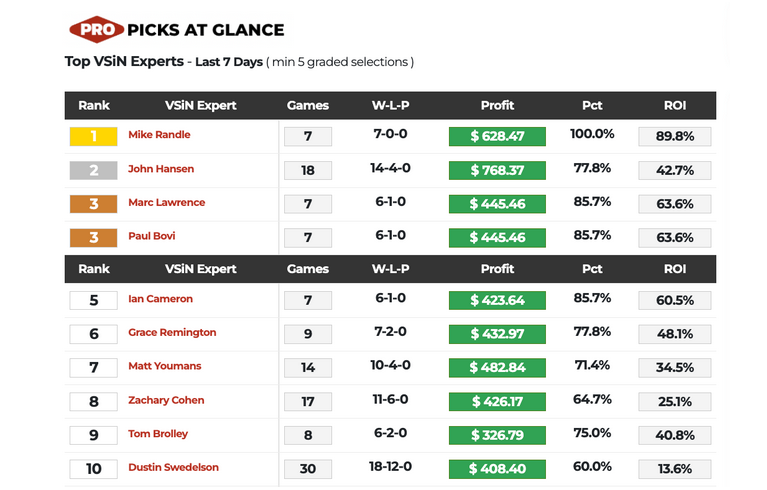This screenshot has width=767, height=490.
Task: Click the rank 5 number box
Action: [x=94, y=300]
